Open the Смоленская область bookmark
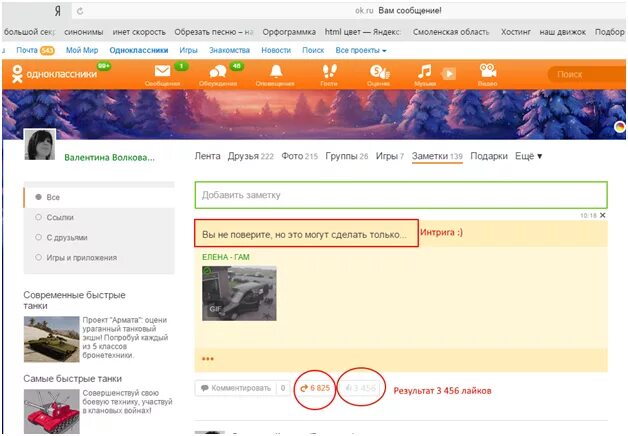The height and width of the screenshot is (436, 628). click(451, 32)
